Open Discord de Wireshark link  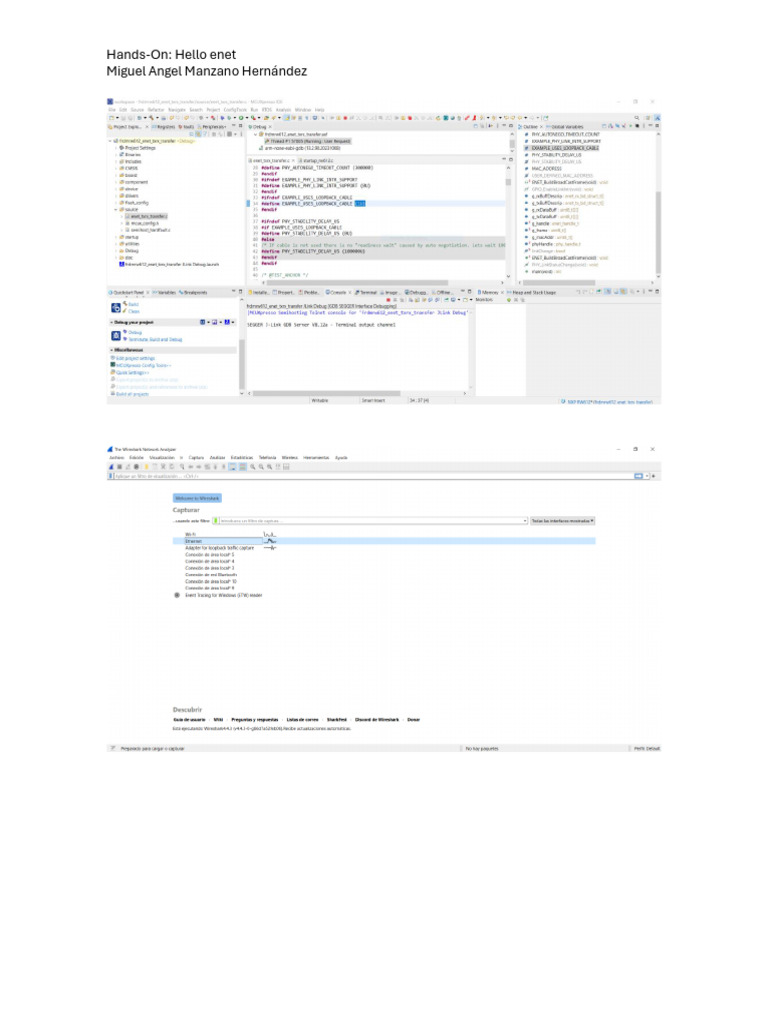point(377,719)
